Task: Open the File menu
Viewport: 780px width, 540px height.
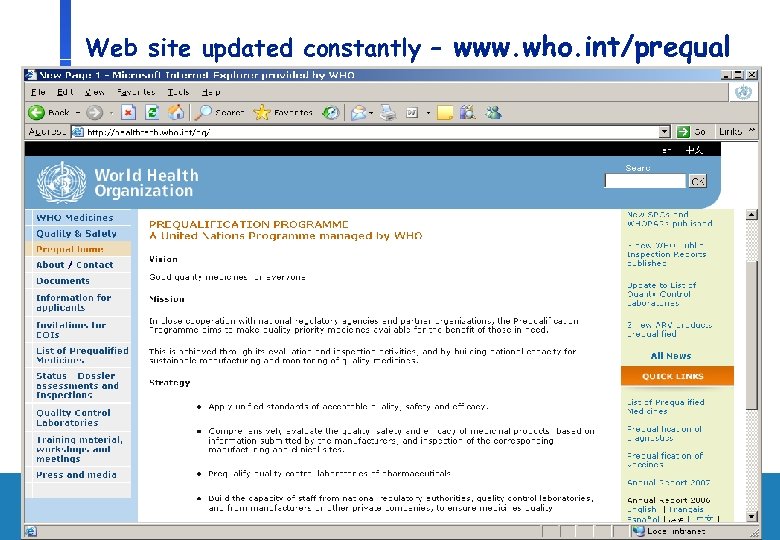Action: (x=38, y=92)
